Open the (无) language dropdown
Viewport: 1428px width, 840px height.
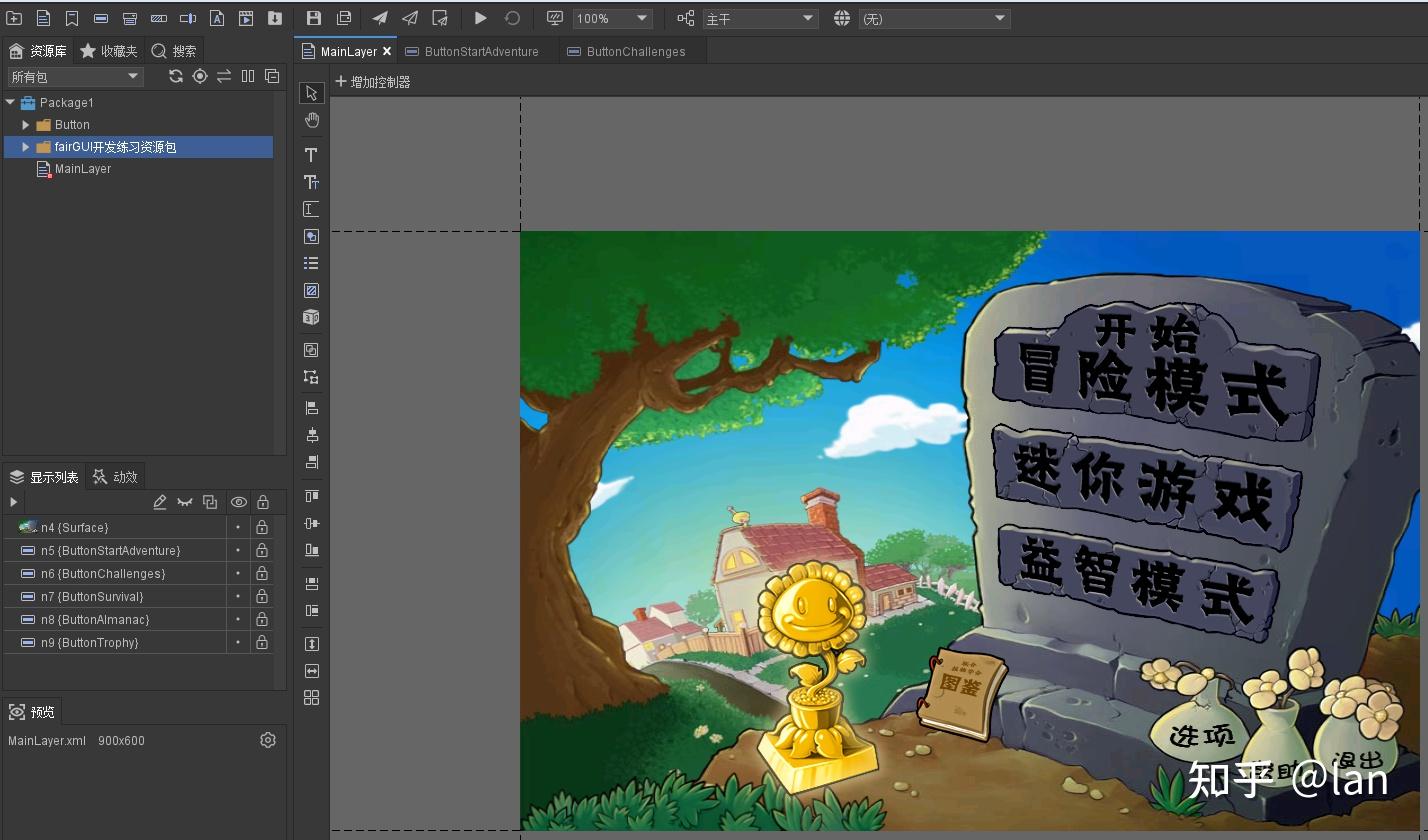point(935,18)
